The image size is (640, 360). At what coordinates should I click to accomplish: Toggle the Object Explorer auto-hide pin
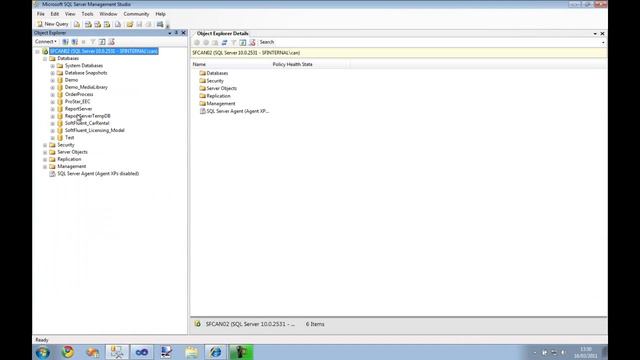tap(176, 33)
